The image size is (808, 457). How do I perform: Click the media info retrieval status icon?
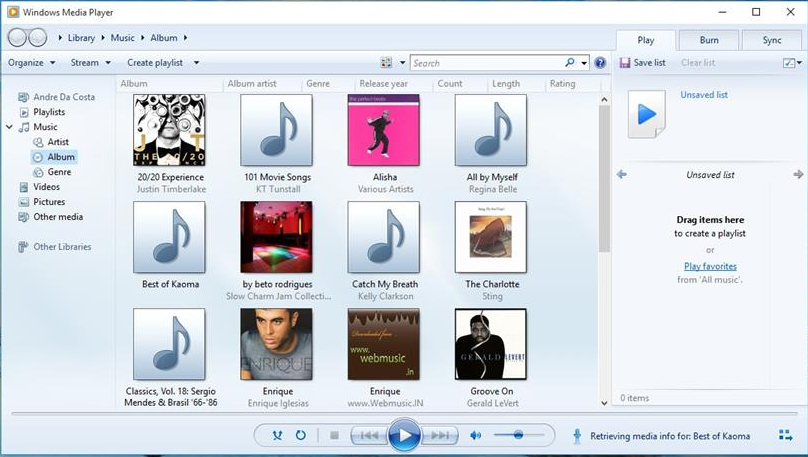pos(577,436)
